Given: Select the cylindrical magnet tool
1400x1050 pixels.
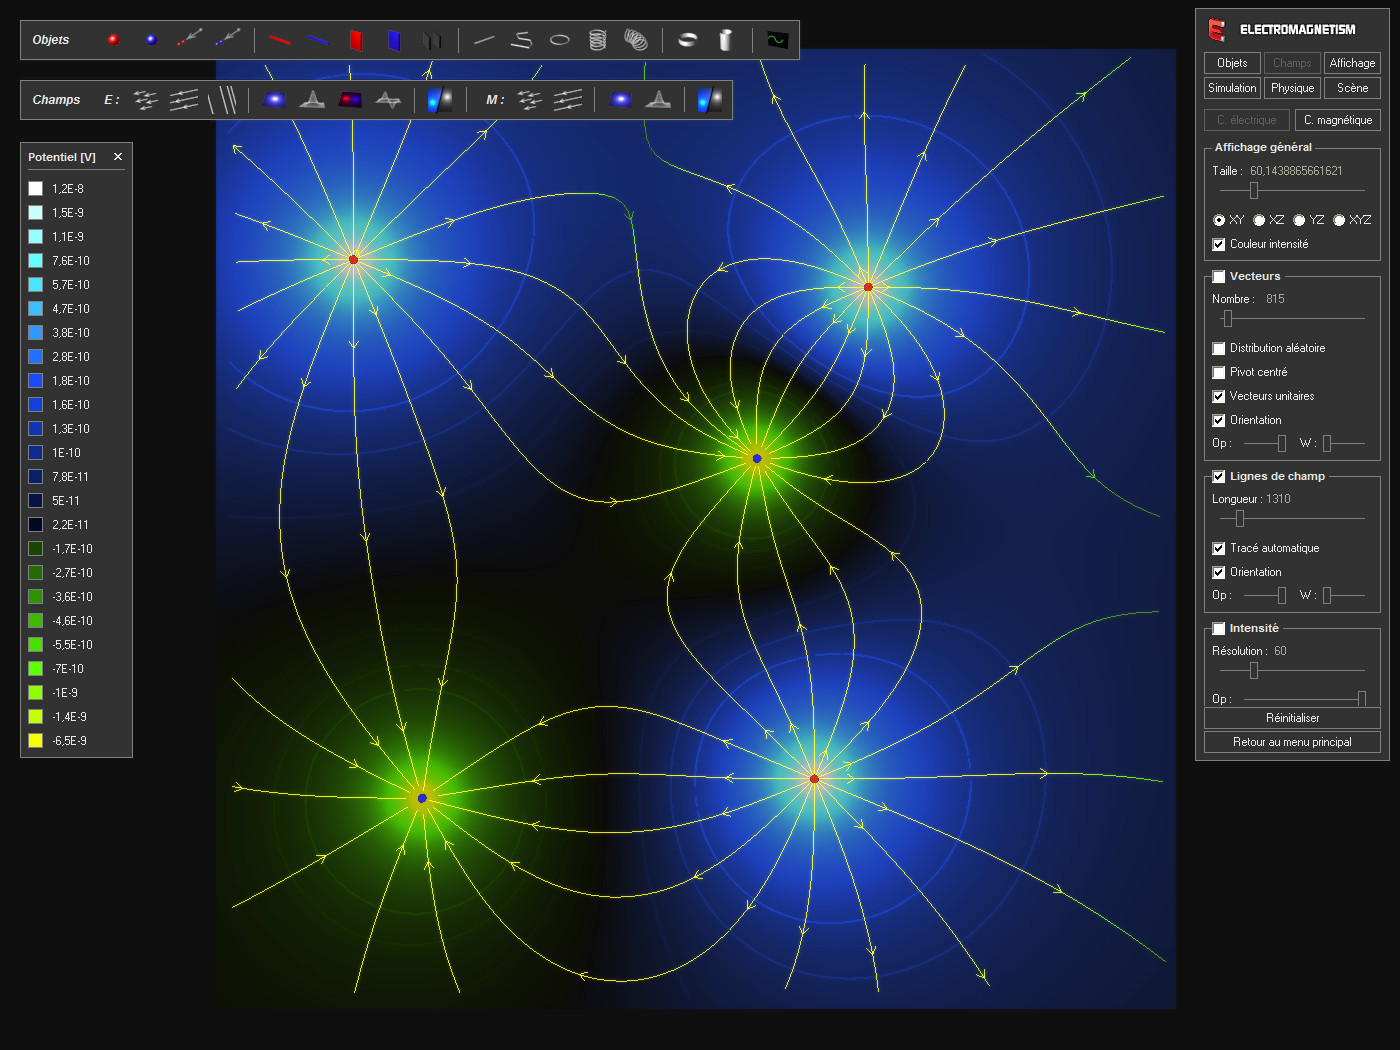Looking at the screenshot, I should (x=724, y=39).
